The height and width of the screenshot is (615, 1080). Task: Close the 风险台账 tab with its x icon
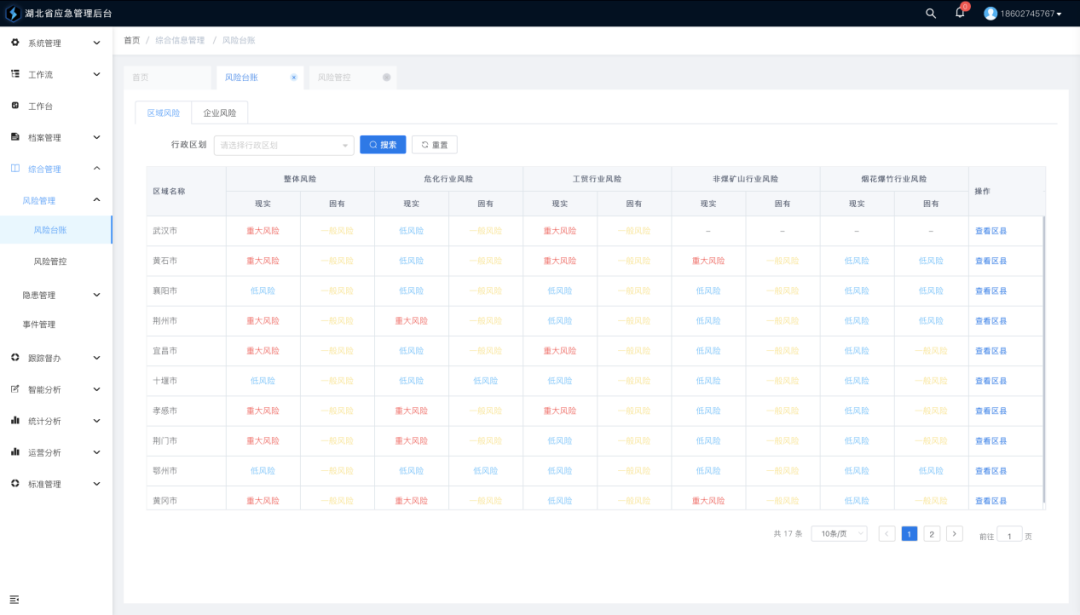(293, 77)
